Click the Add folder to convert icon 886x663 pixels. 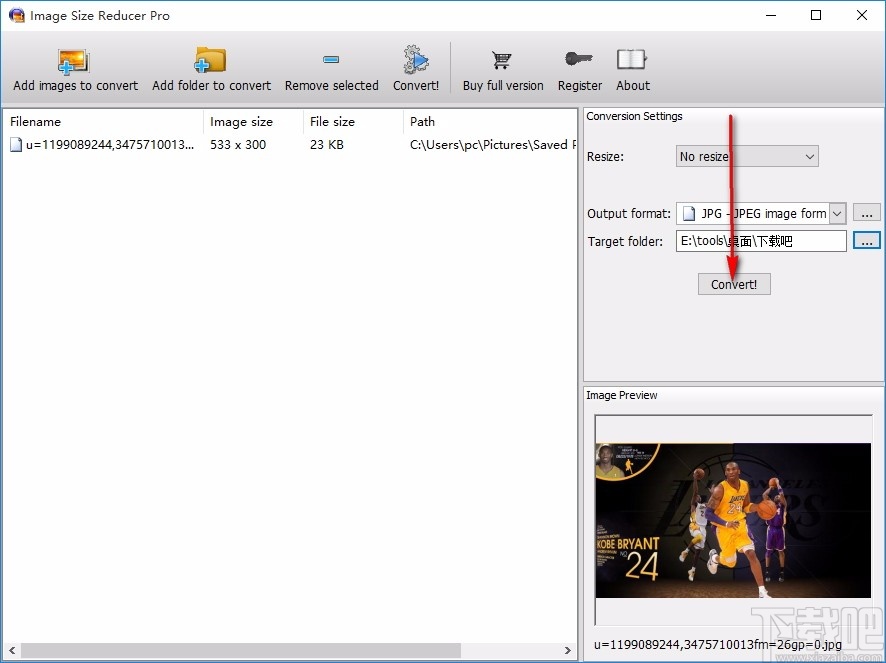click(211, 60)
